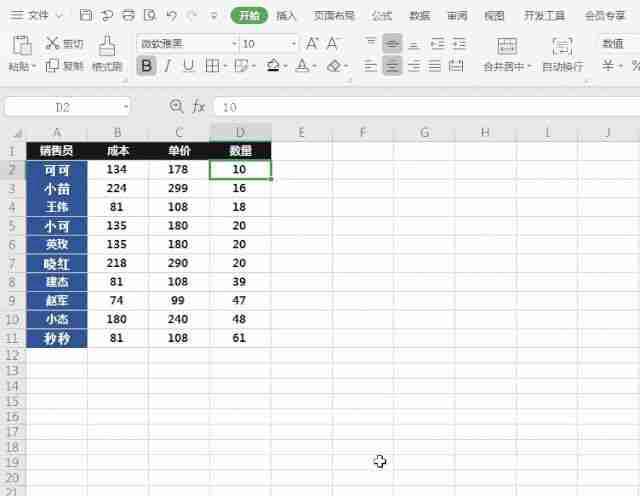Image resolution: width=640 pixels, height=496 pixels.
Task: Open the Name Box dropdown arrow
Action: click(x=126, y=107)
